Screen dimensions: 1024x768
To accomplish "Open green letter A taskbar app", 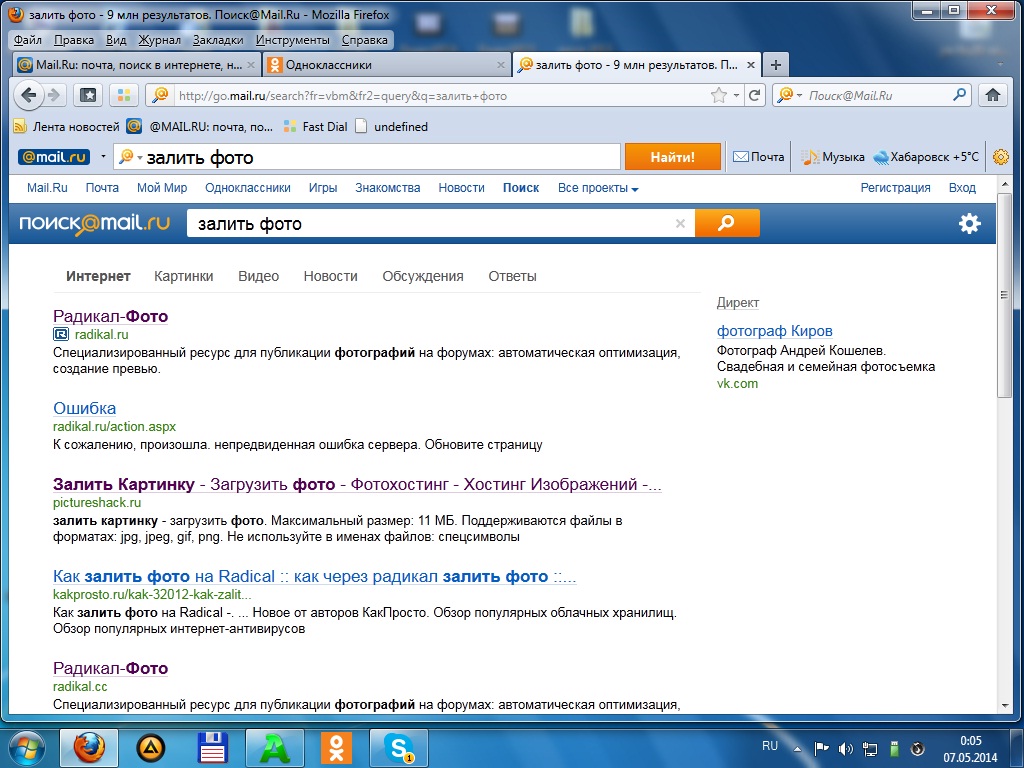I will coord(274,748).
